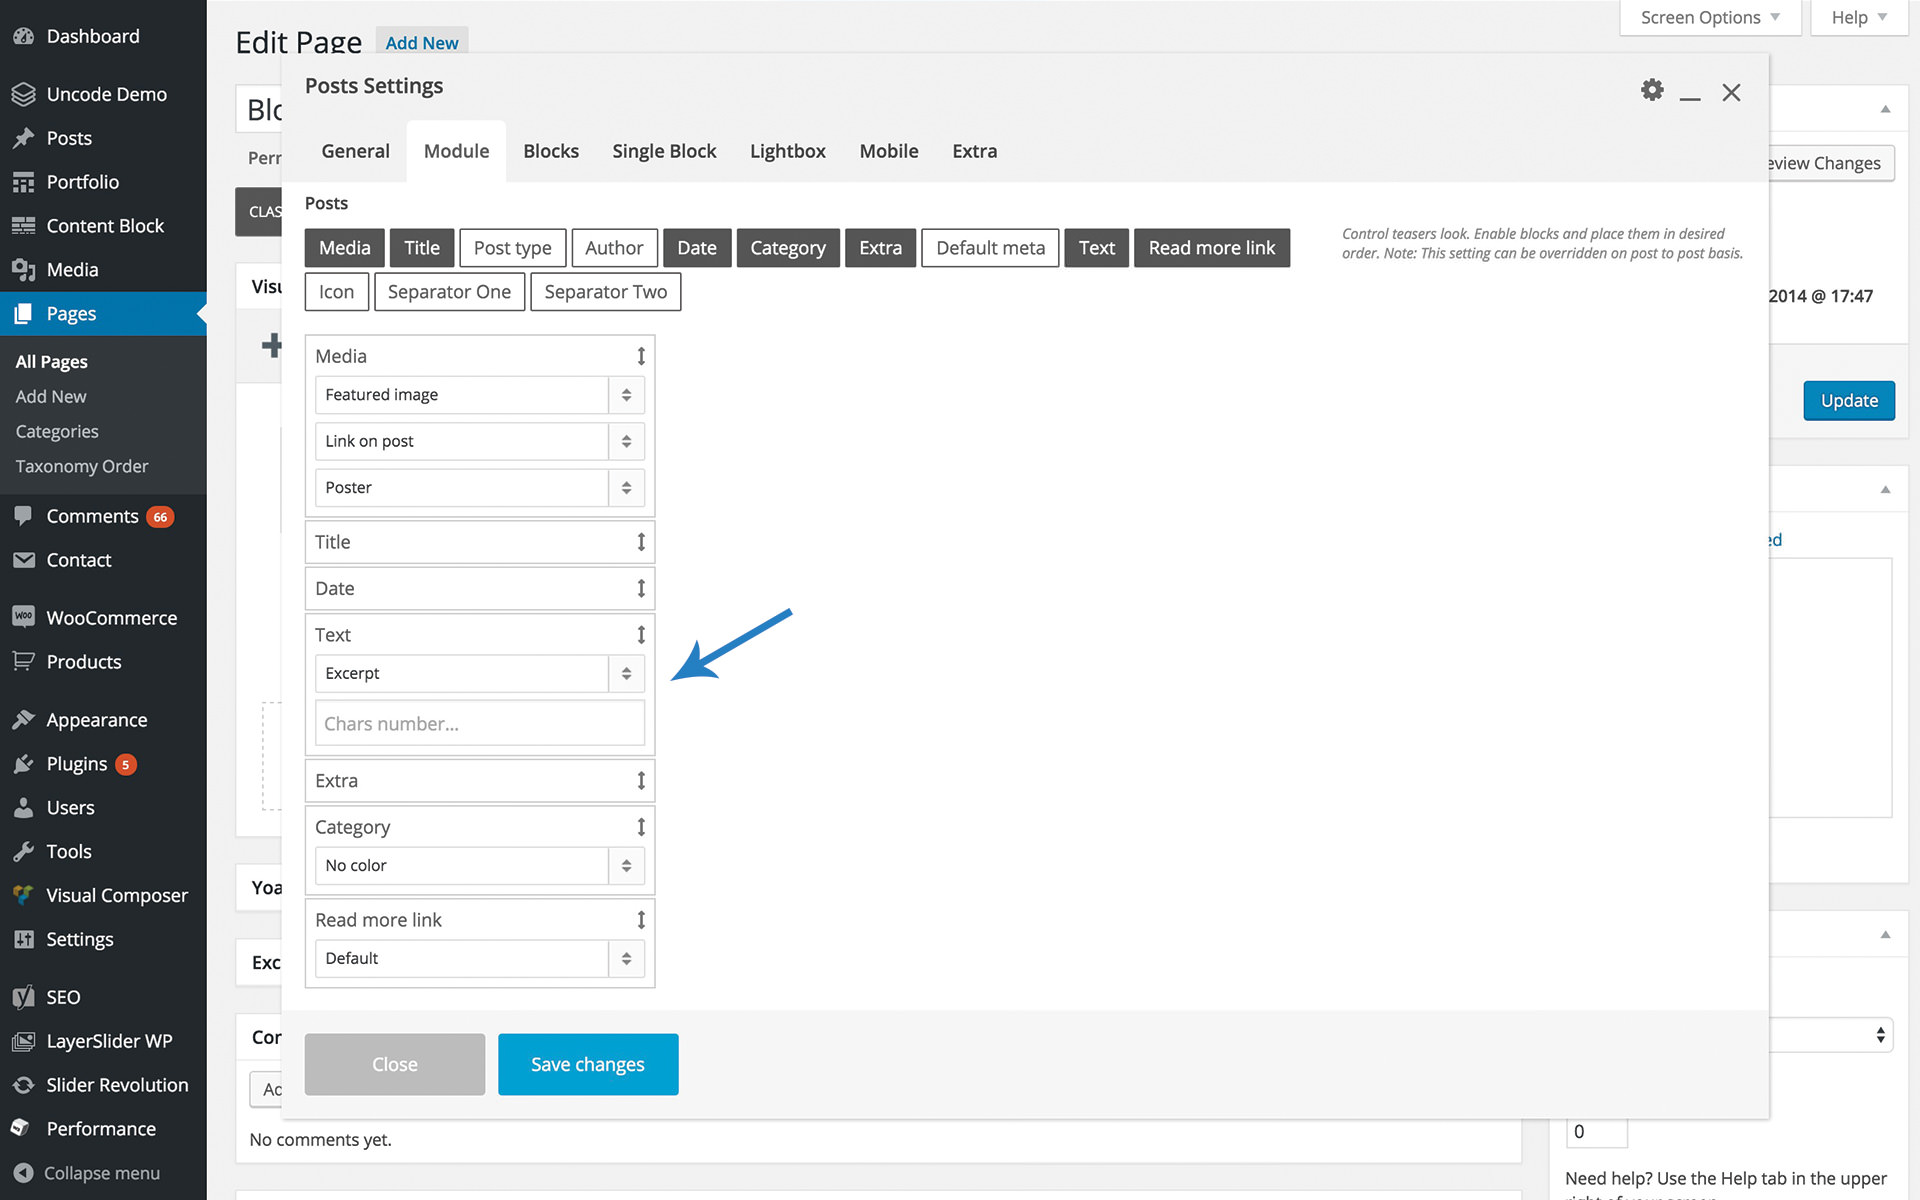
Task: Disable the Date teaser block
Action: point(696,248)
